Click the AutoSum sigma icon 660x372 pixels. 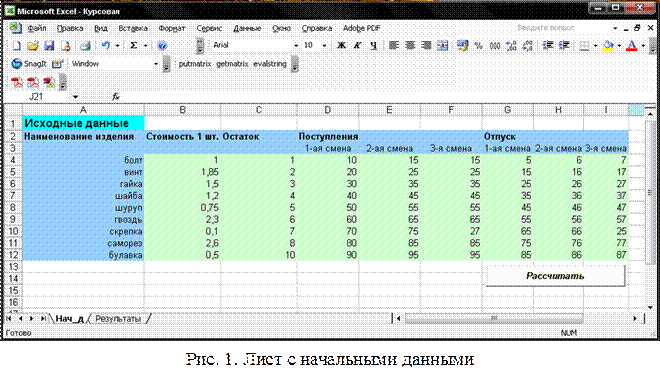[133, 45]
